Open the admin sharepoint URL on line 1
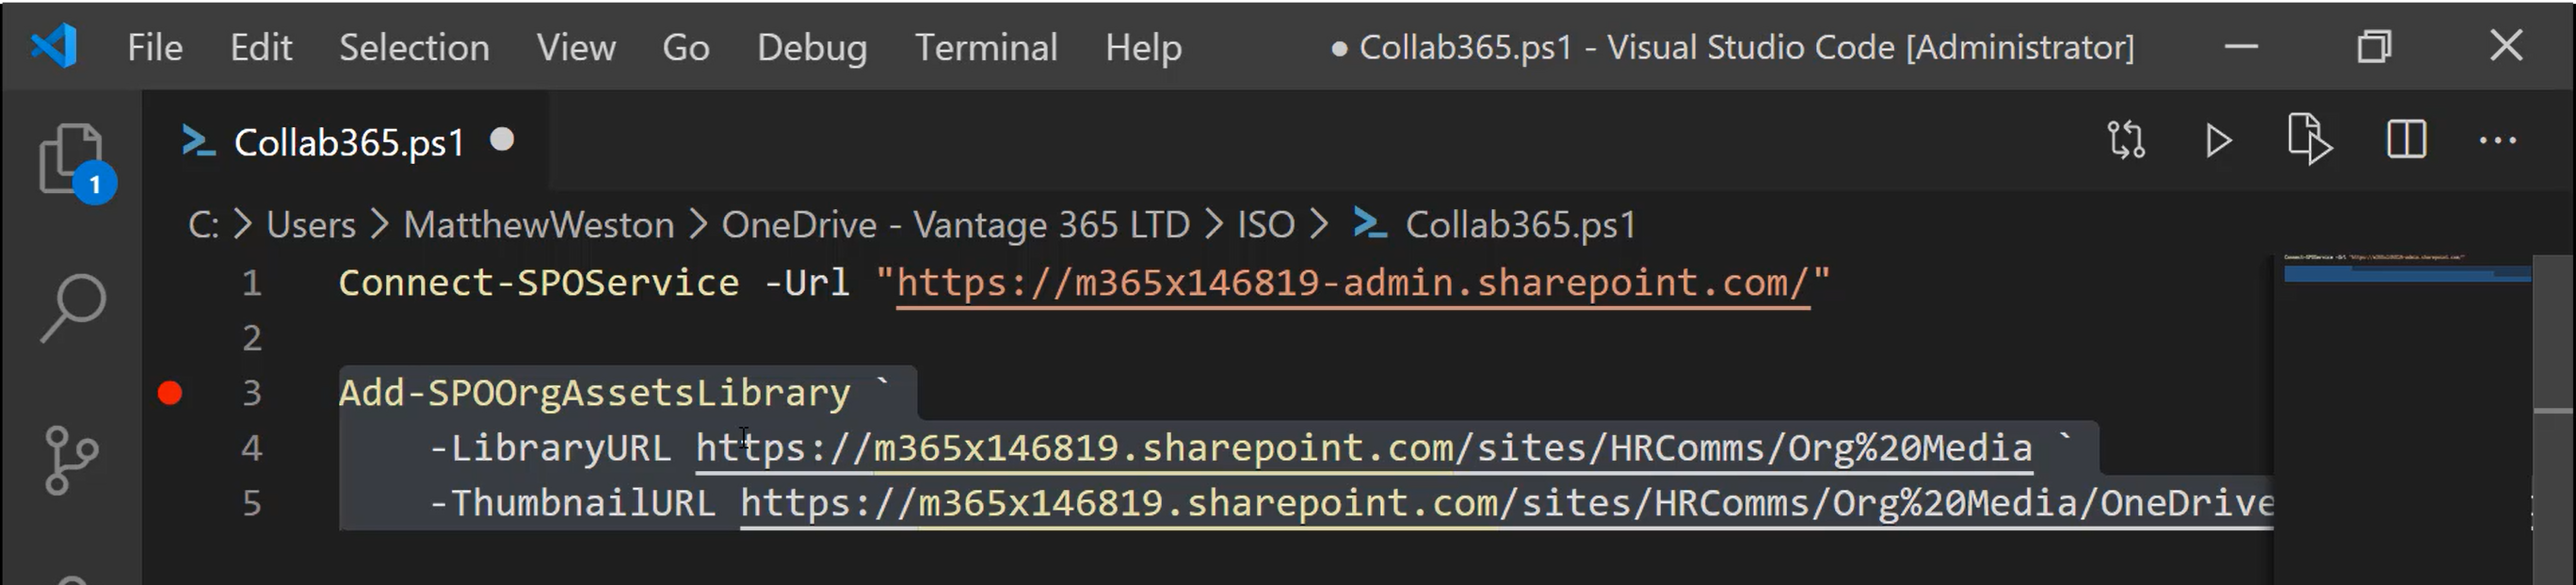This screenshot has width=2576, height=585. [1353, 283]
